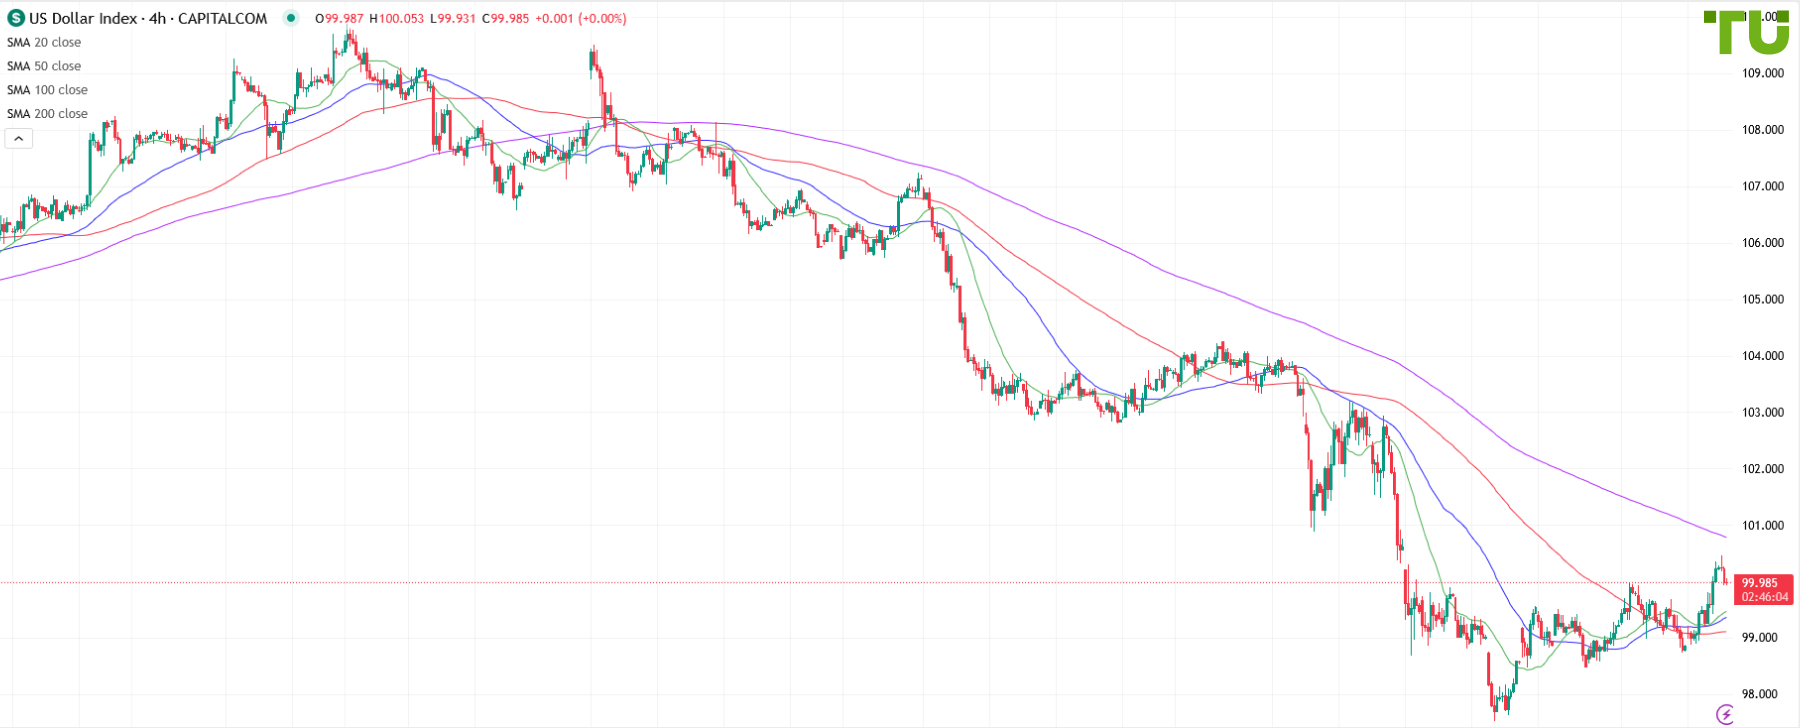Select the SMA 20 close indicator
The width and height of the screenshot is (1800, 728).
[44, 42]
